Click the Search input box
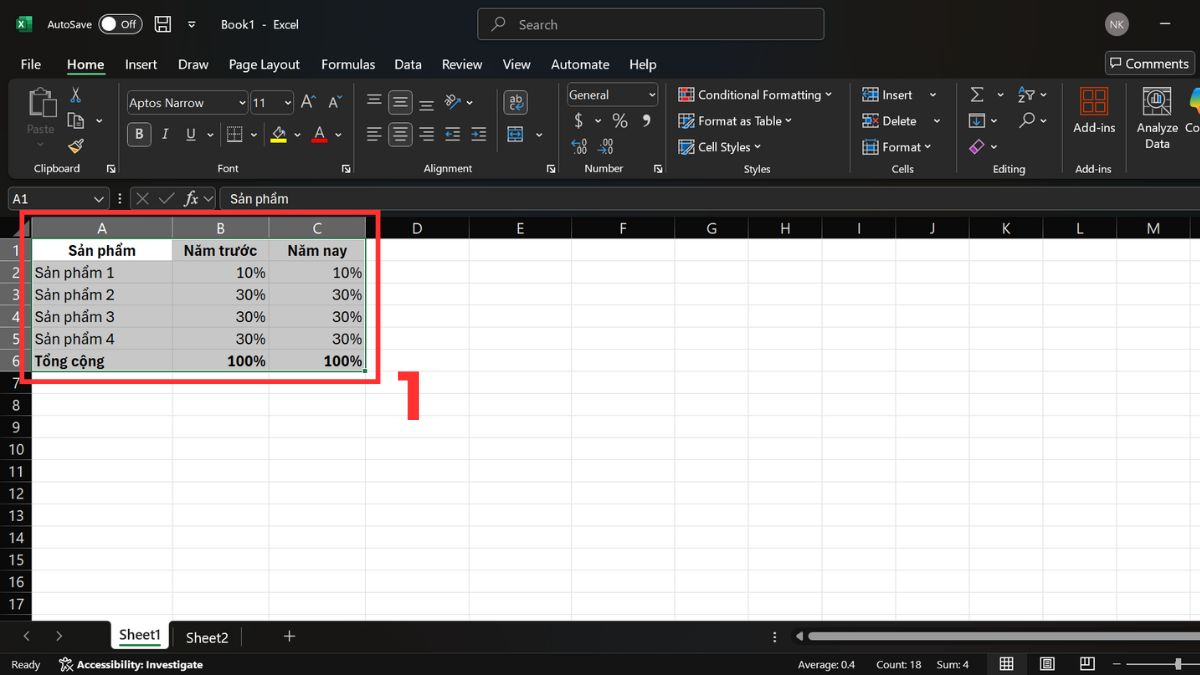Viewport: 1200px width, 675px height. [x=651, y=24]
